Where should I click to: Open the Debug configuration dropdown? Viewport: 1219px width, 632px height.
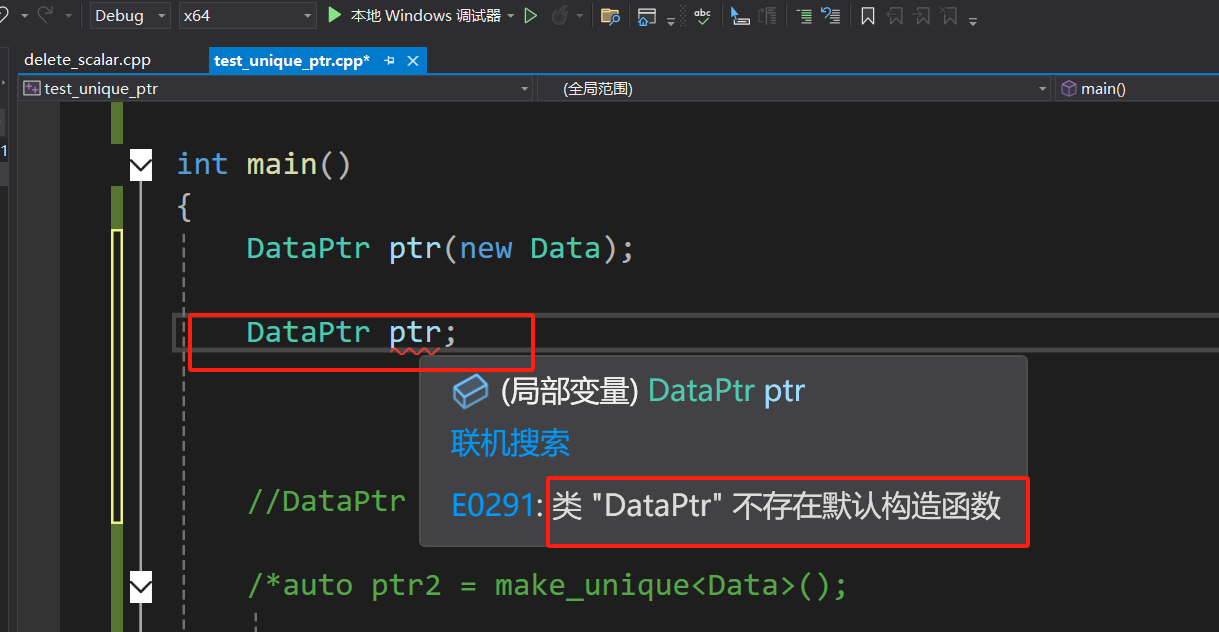[x=130, y=15]
